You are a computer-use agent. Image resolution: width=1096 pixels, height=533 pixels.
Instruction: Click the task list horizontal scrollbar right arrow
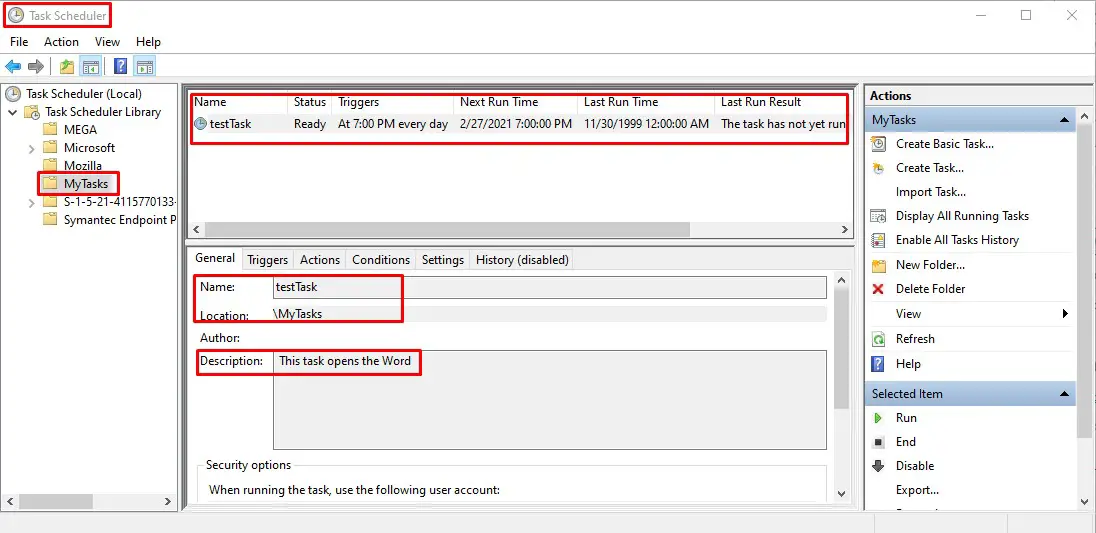pos(844,229)
